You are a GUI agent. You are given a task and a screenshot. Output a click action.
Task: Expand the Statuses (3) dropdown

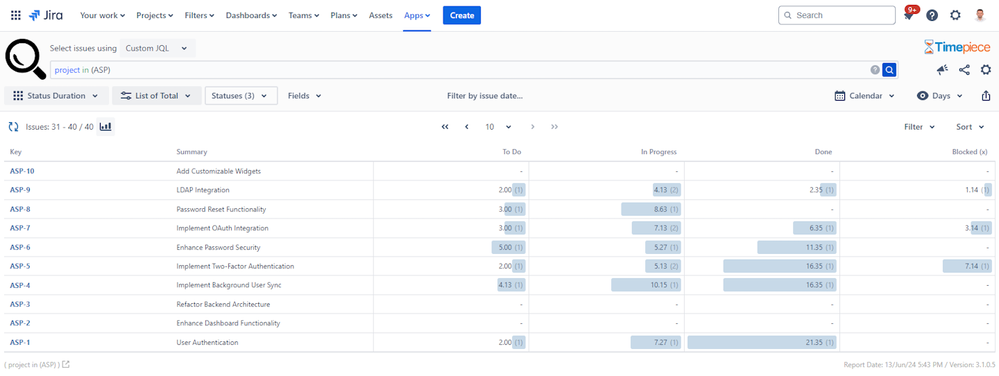tap(241, 96)
